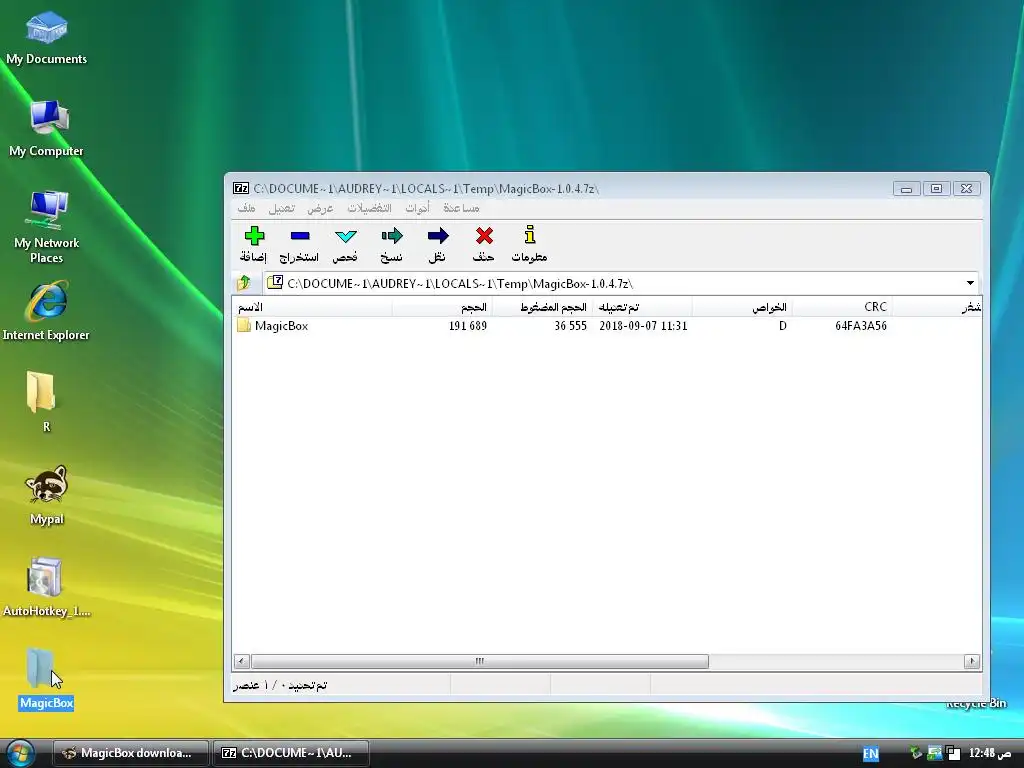Sort by Packed Size (الحجم المضغوط) column header
This screenshot has height=768, width=1024.
(x=542, y=307)
